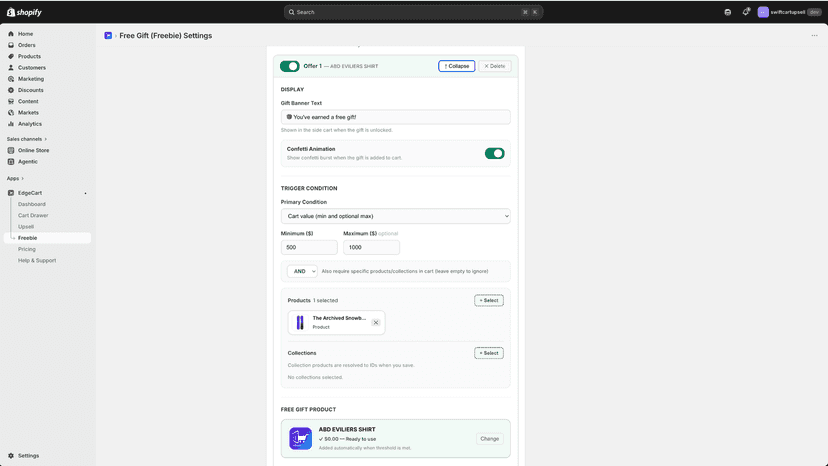The image size is (828, 466).
Task: Open the Markets globe icon
Action: coord(11,113)
